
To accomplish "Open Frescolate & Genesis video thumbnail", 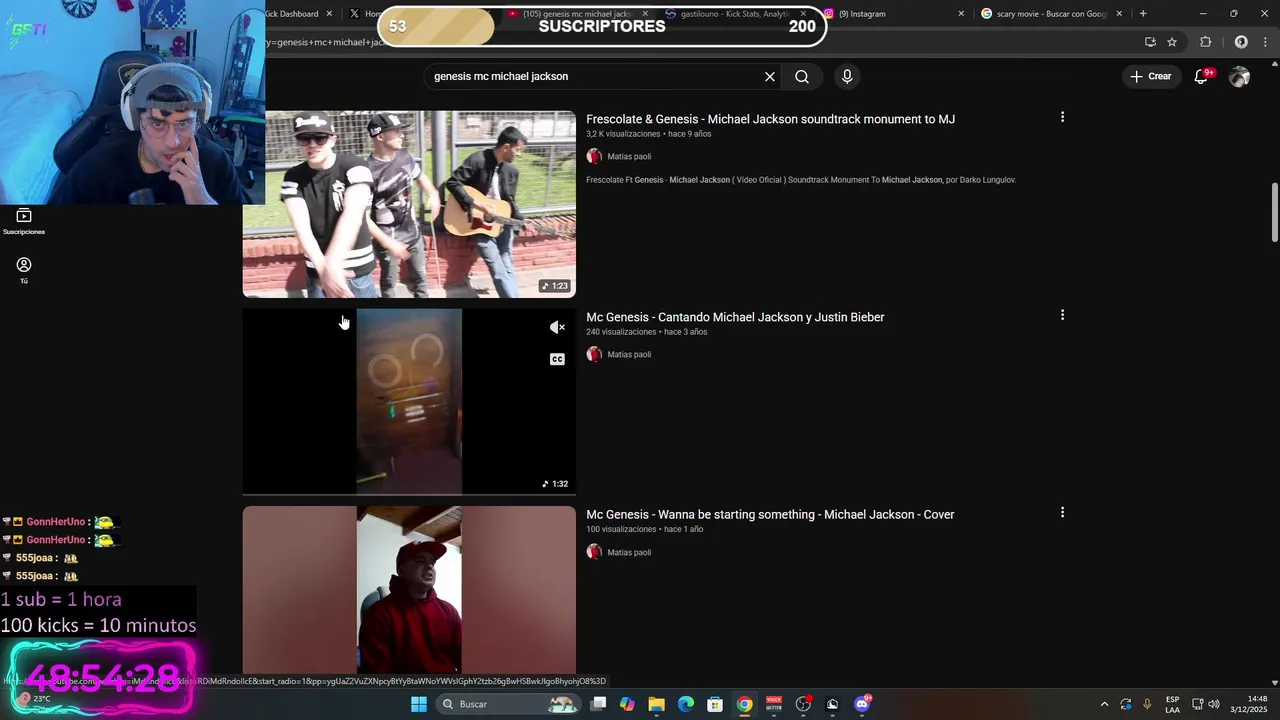I will tap(409, 204).
